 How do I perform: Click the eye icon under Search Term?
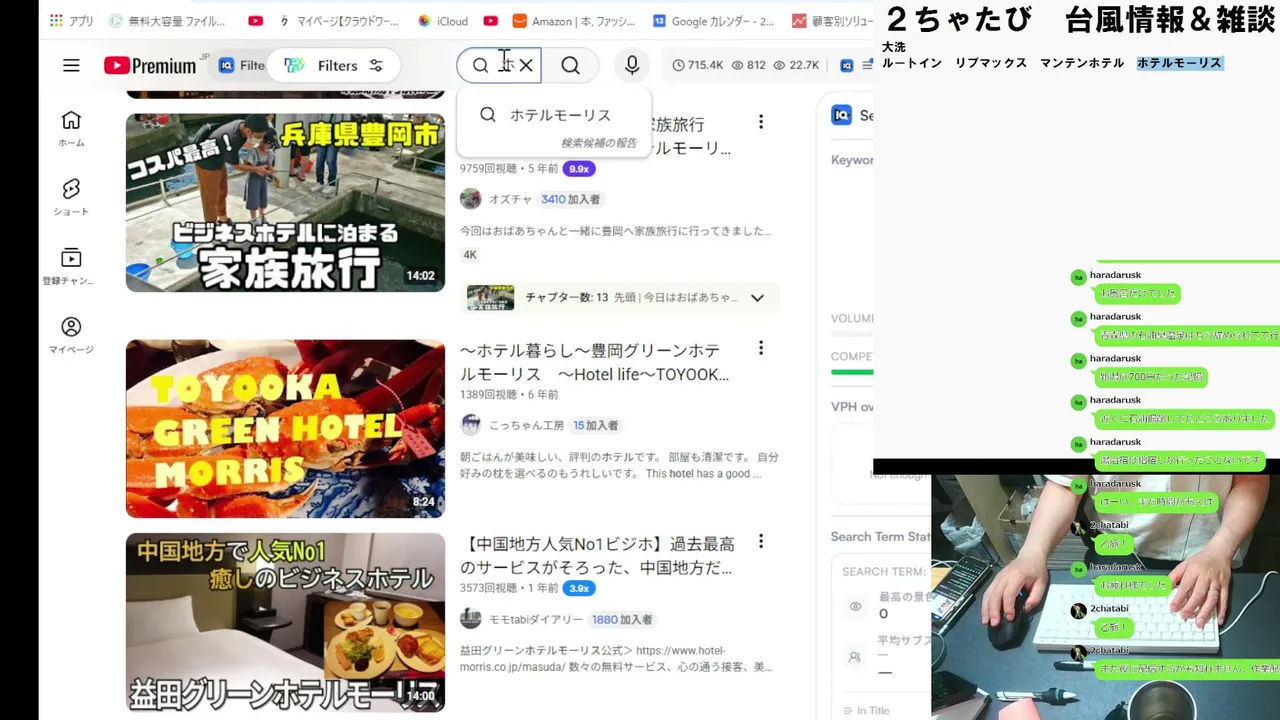point(855,607)
